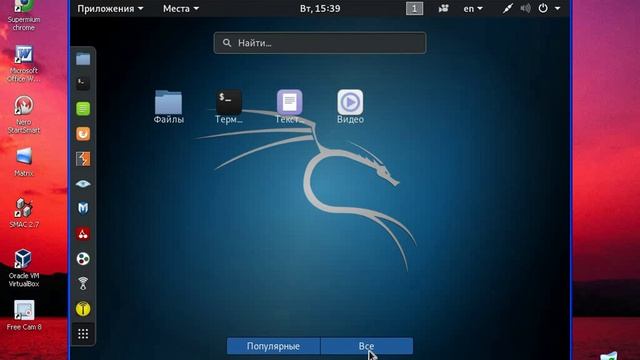Launch Terminal from the dock
This screenshot has width=640, height=360.
(83, 83)
